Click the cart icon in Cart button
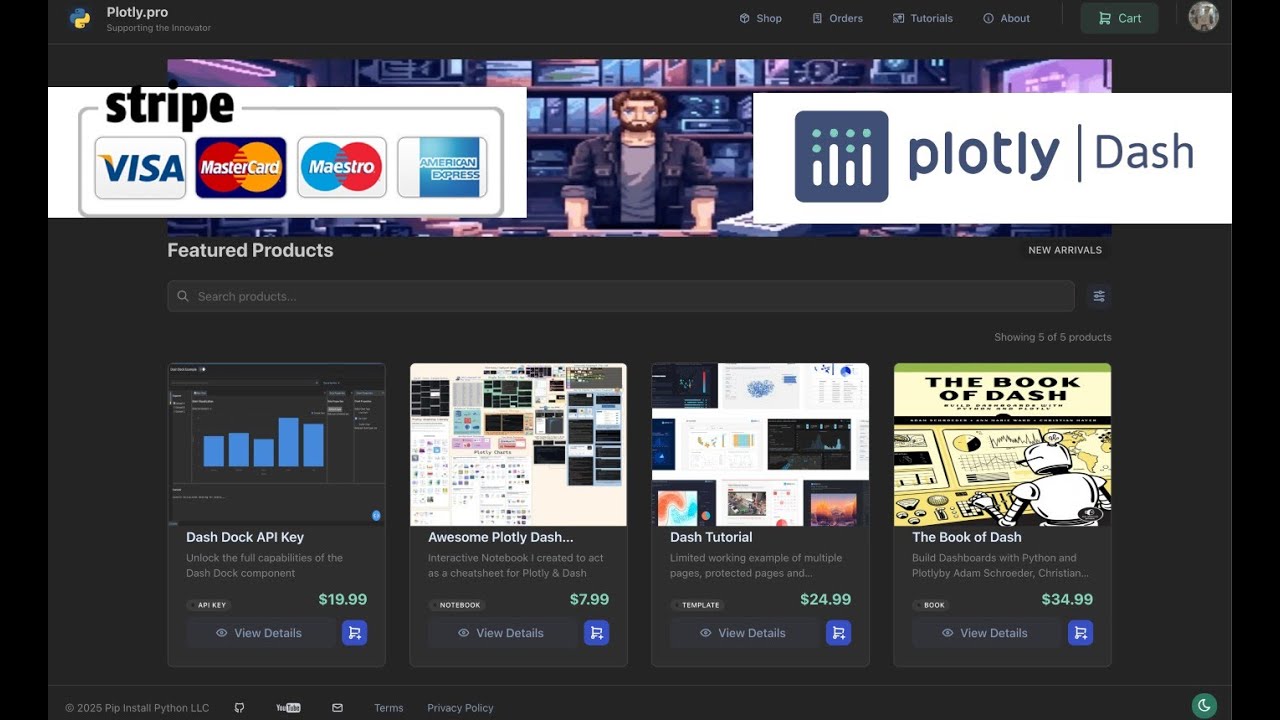The width and height of the screenshot is (1280, 720). (x=1104, y=18)
